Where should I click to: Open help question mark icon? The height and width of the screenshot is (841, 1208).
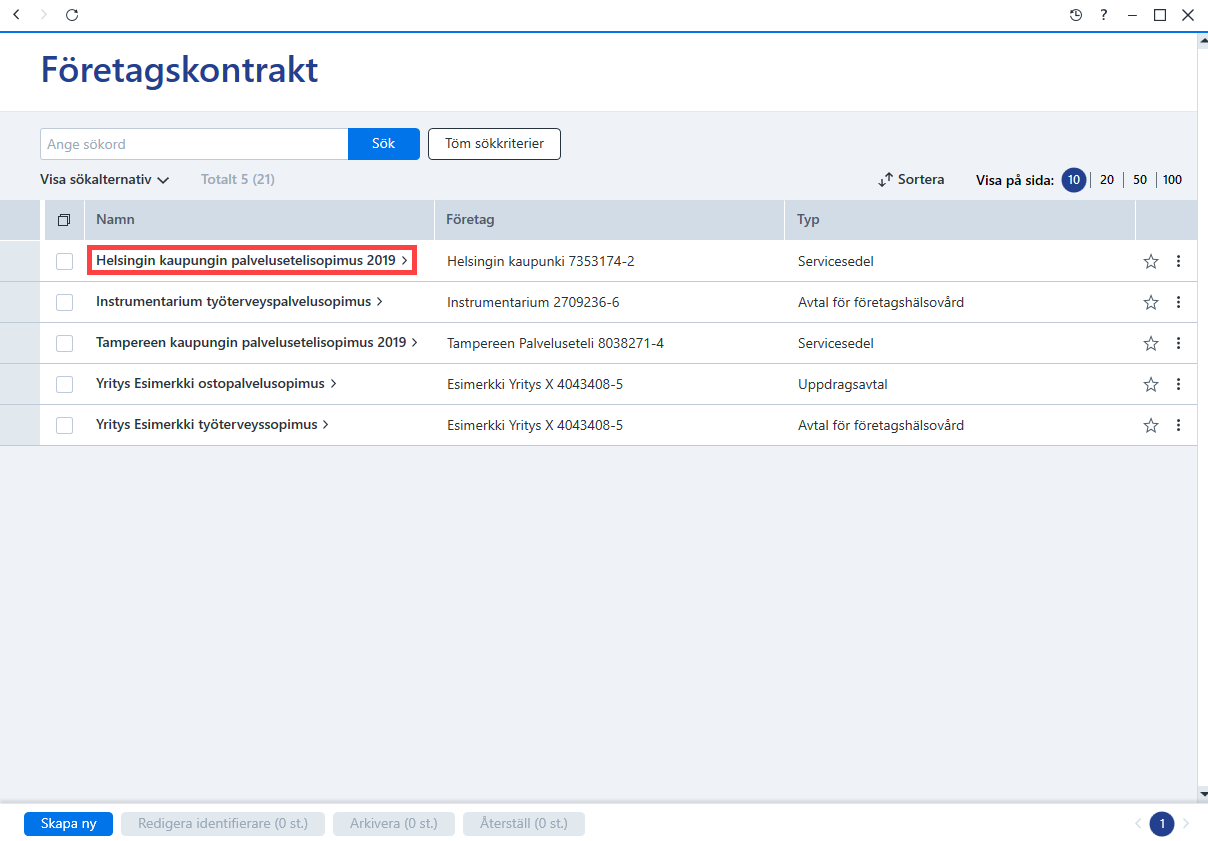[x=1104, y=15]
